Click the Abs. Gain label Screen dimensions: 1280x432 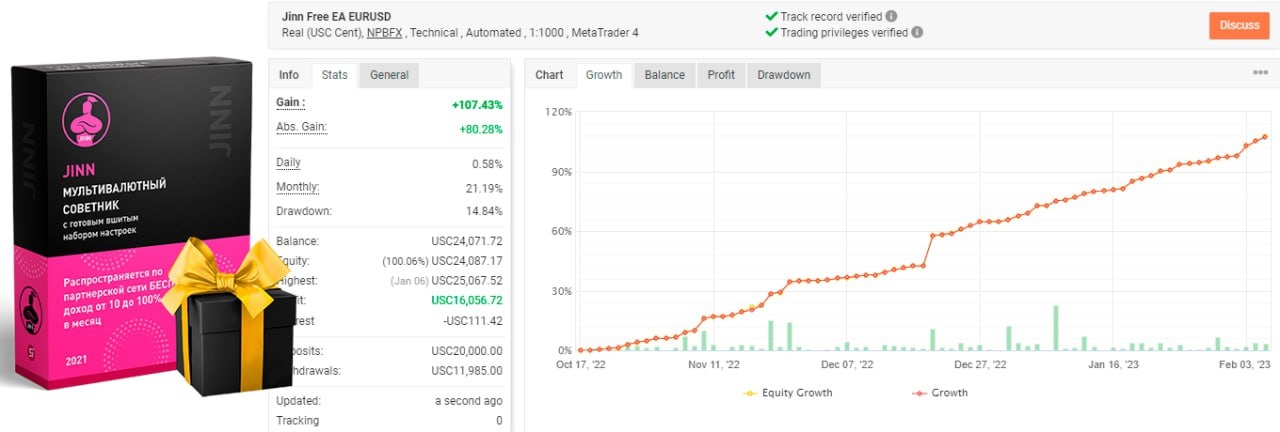[x=301, y=127]
